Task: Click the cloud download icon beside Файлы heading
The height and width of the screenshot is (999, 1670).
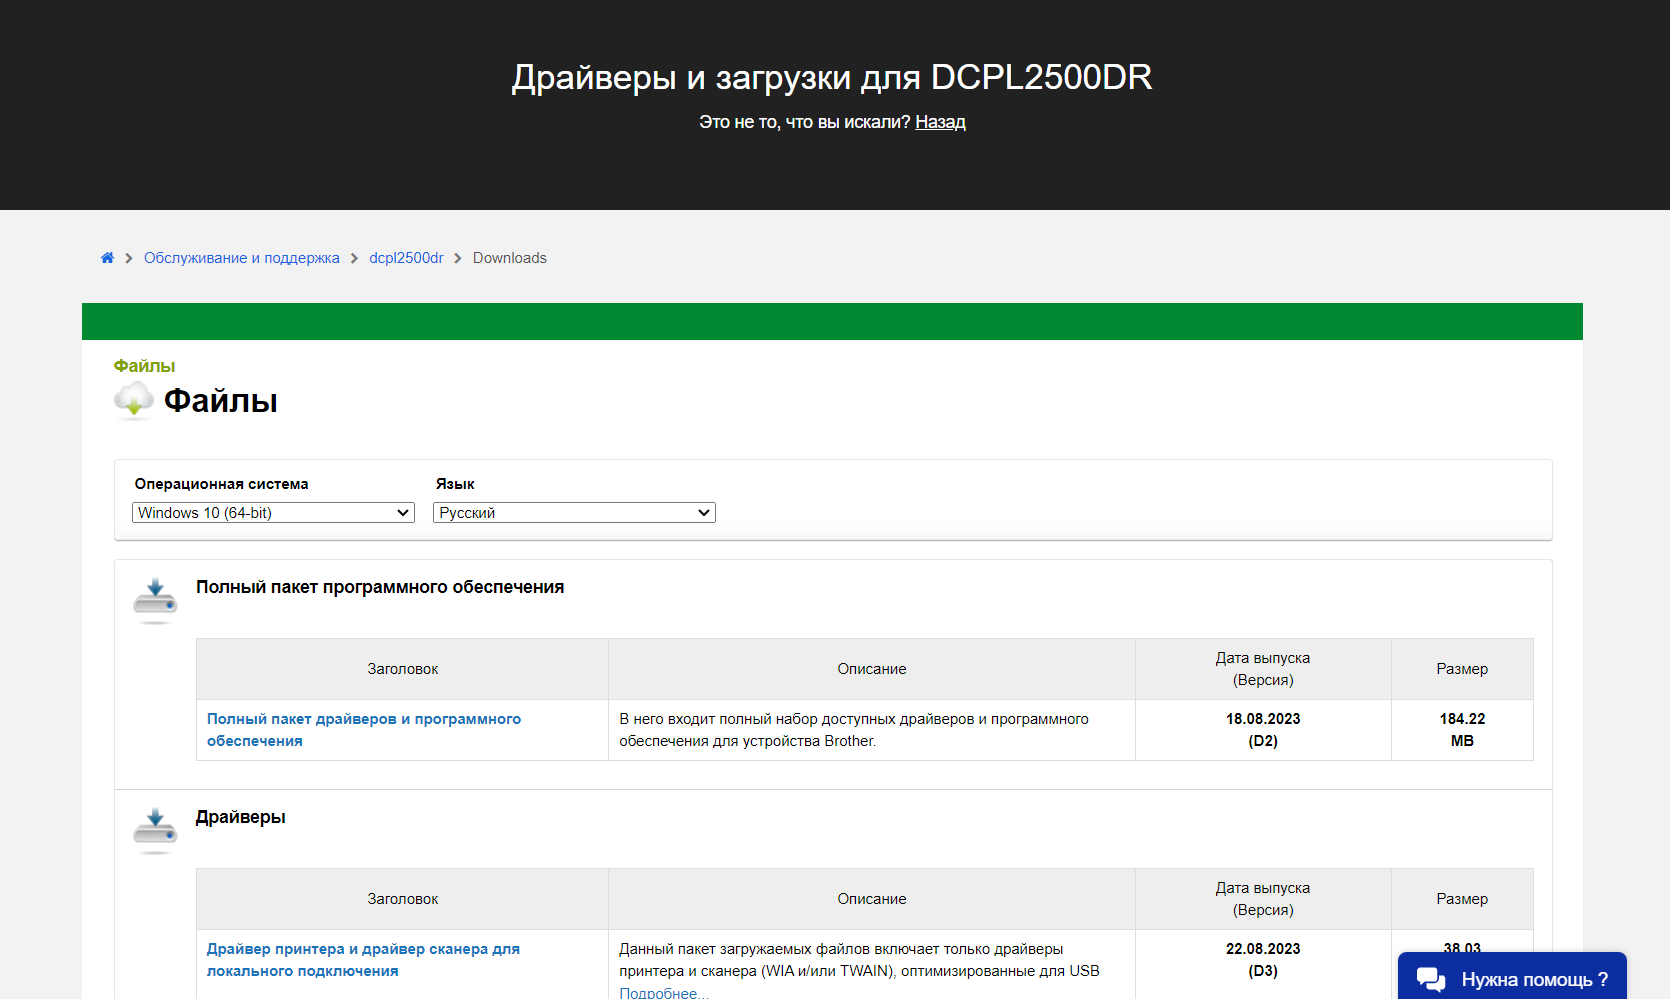Action: pos(134,400)
